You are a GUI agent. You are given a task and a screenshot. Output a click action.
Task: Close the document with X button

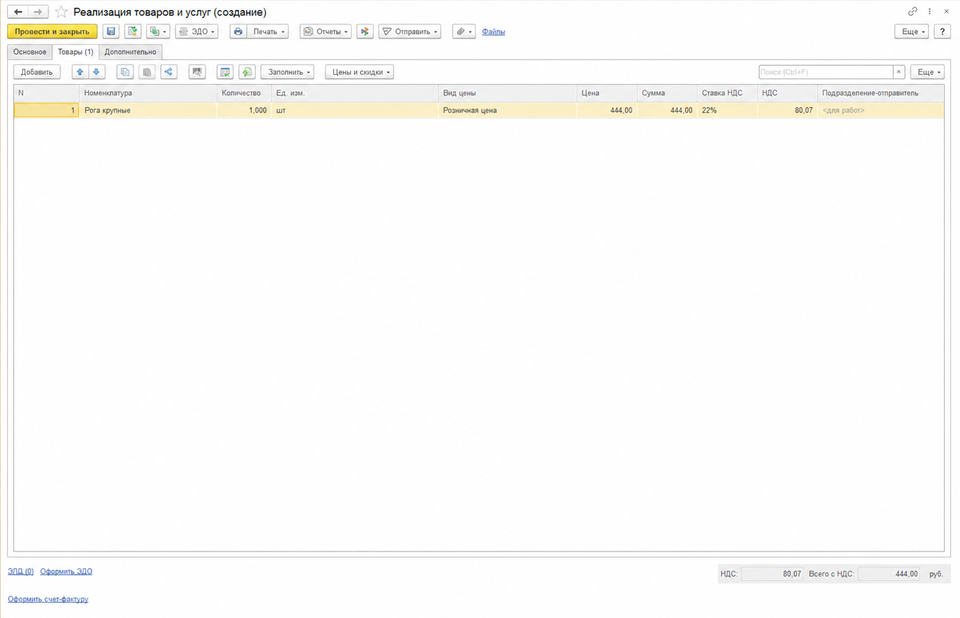click(x=947, y=12)
